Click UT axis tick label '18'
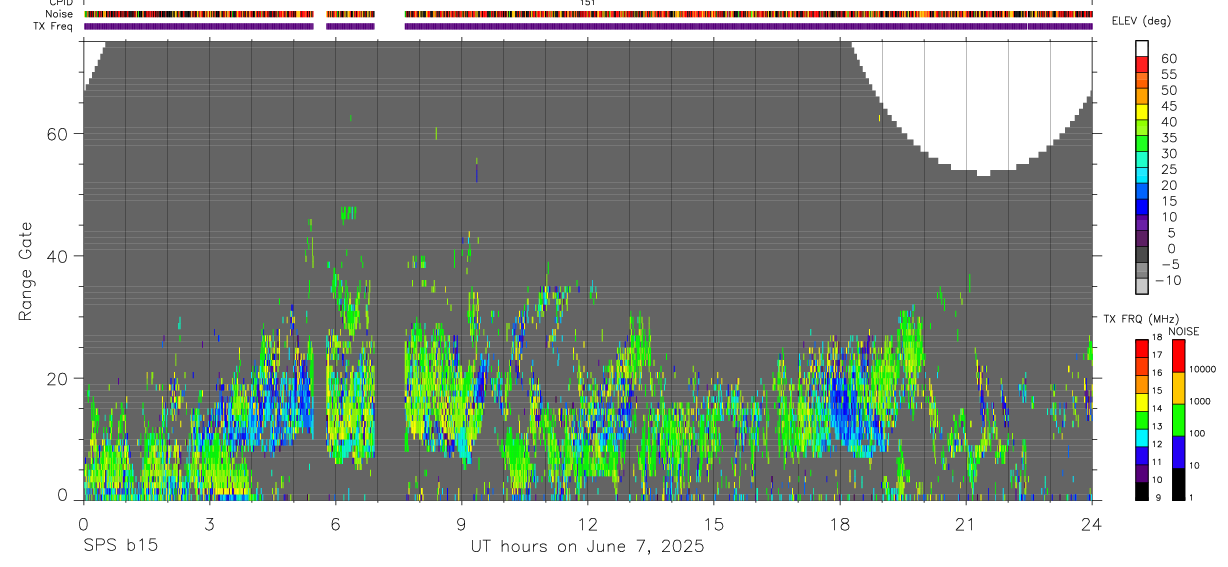 pyautogui.click(x=839, y=523)
